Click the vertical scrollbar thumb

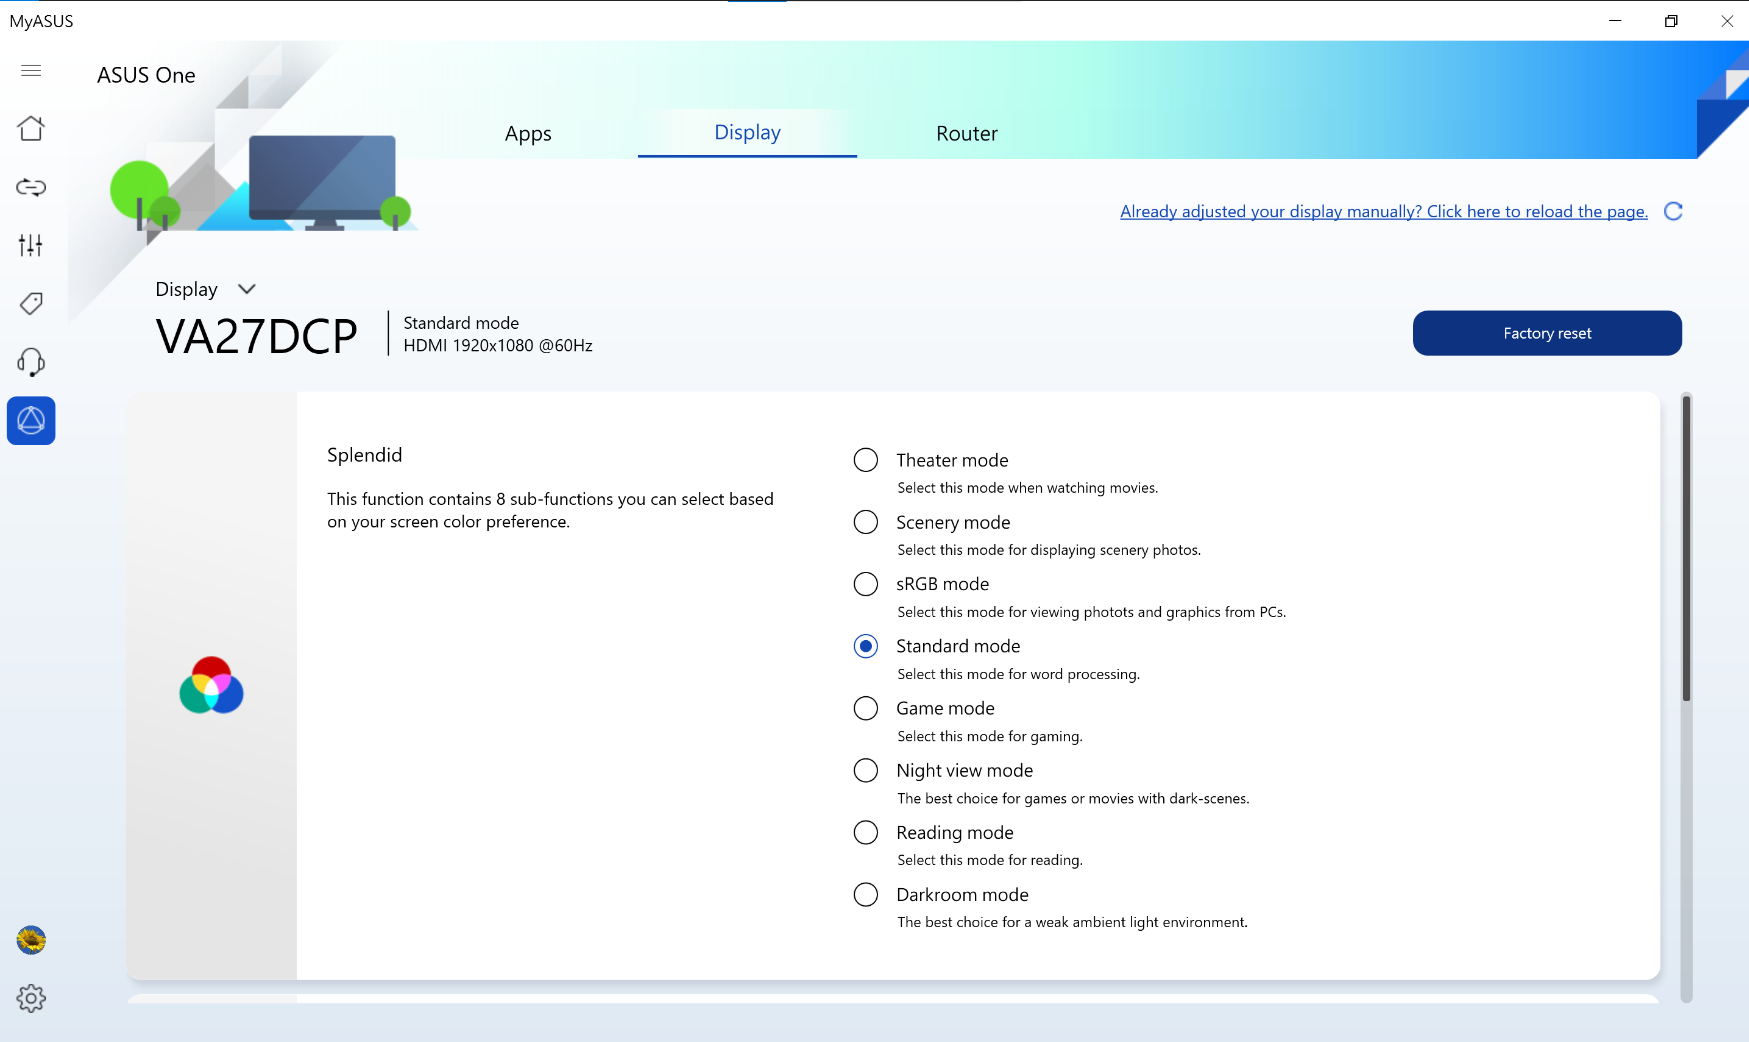point(1686,548)
